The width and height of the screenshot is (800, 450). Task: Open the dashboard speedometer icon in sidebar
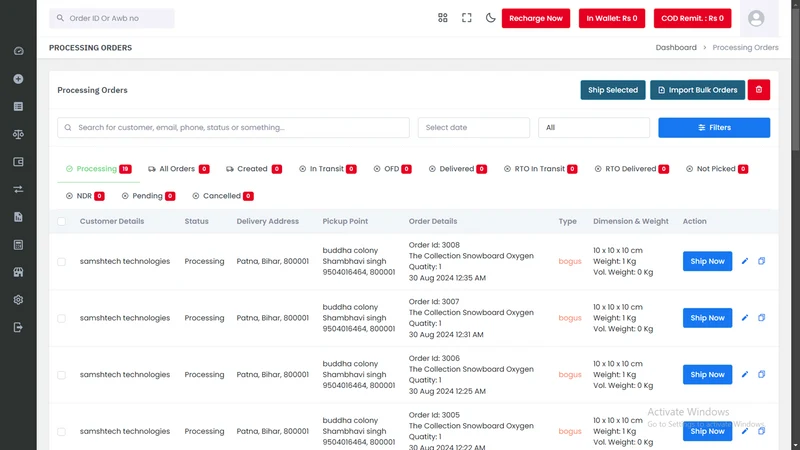pos(18,51)
